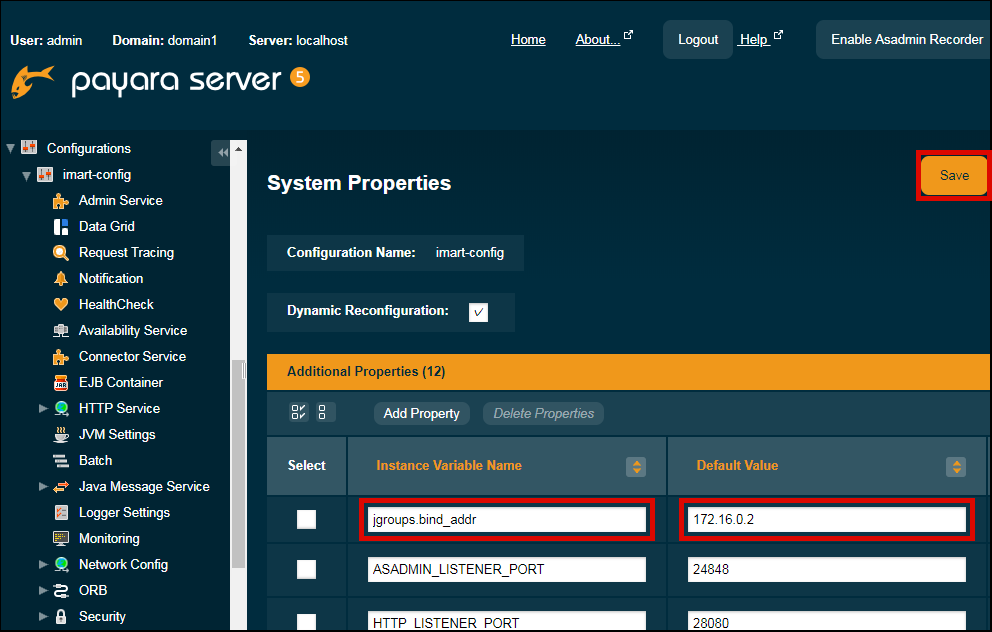Click the 172.16.0.2 default value field
The image size is (992, 632).
826,520
